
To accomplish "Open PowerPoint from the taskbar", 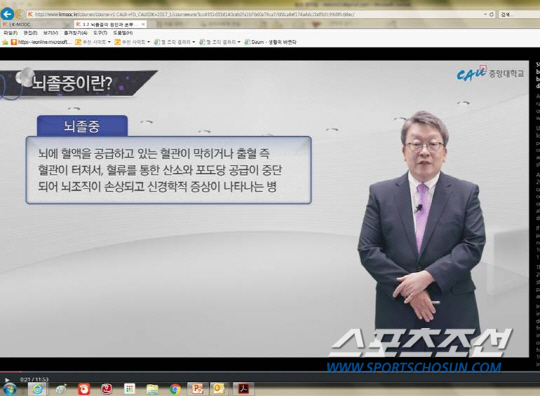I will (198, 389).
